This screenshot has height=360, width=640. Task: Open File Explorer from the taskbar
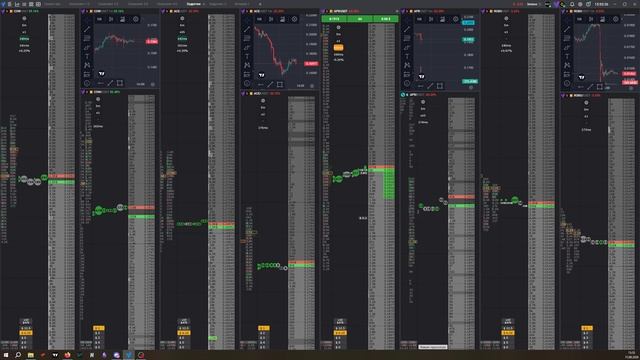click(x=31, y=355)
